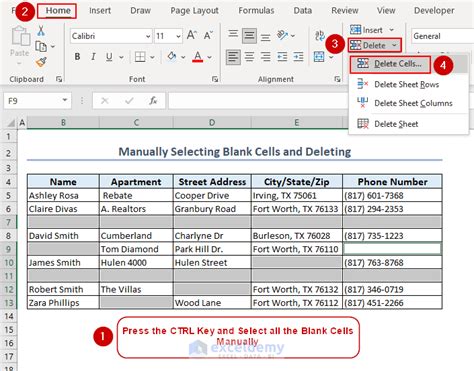Click the Delete cells button
Screen dimensions: 474x371
(x=368, y=45)
